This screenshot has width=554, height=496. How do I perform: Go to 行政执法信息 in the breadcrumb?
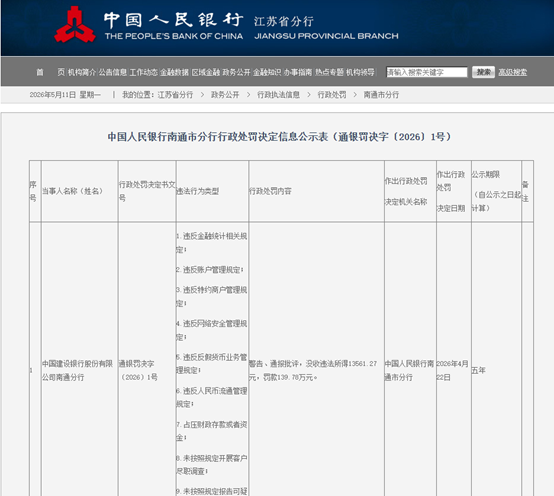click(278, 95)
